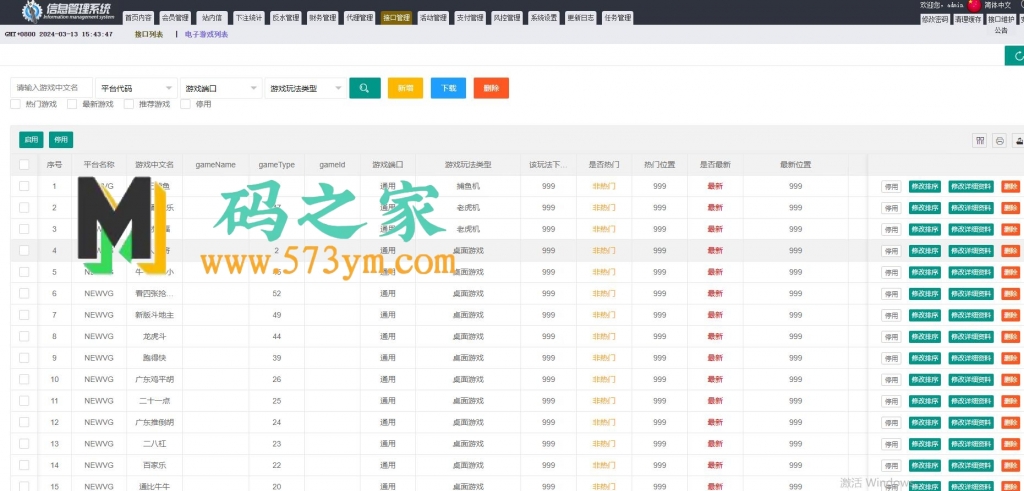This screenshot has width=1024, height=491.
Task: Click the 是否热门 column header
Action: 603,165
